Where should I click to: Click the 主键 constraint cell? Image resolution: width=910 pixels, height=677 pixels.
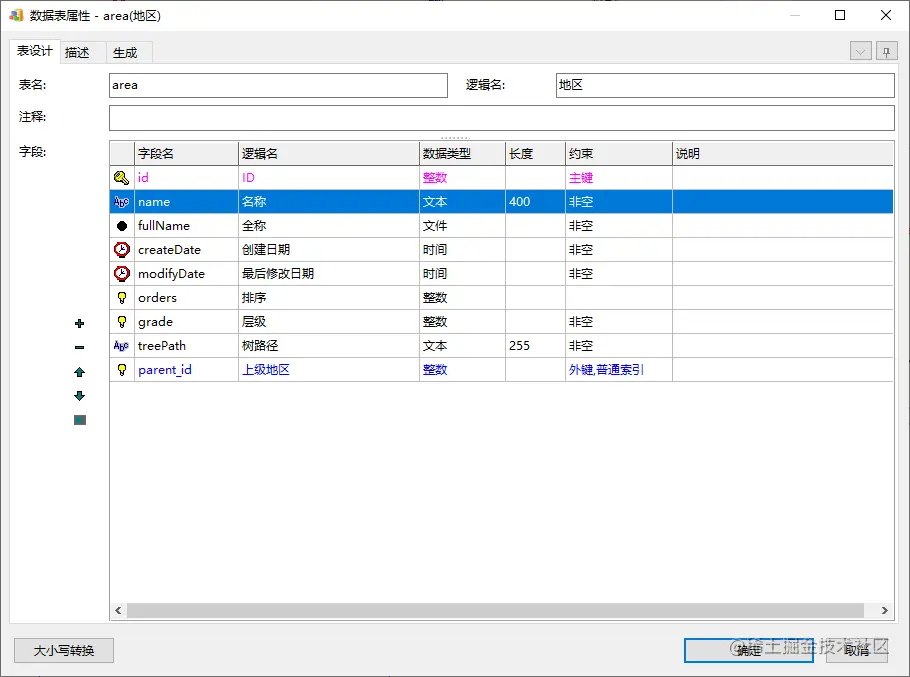pyautogui.click(x=619, y=178)
